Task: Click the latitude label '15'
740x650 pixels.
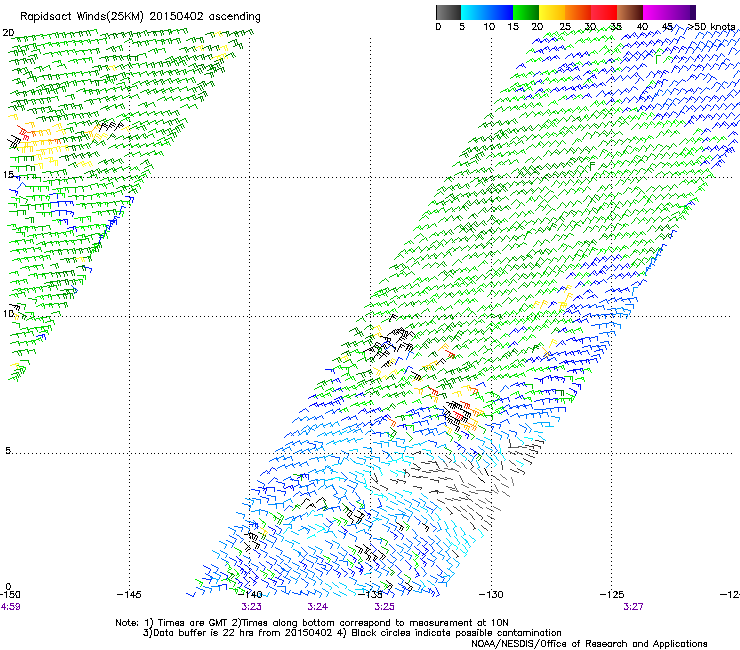Action: point(8,175)
